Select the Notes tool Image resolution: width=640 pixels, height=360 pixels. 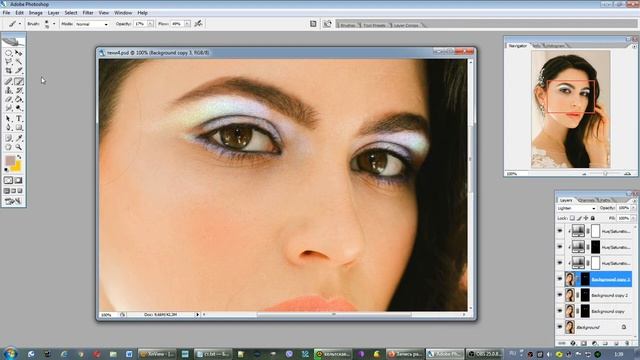point(8,138)
